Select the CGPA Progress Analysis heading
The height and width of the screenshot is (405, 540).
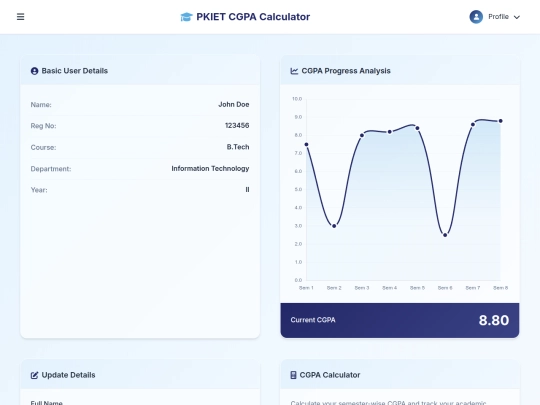click(346, 71)
